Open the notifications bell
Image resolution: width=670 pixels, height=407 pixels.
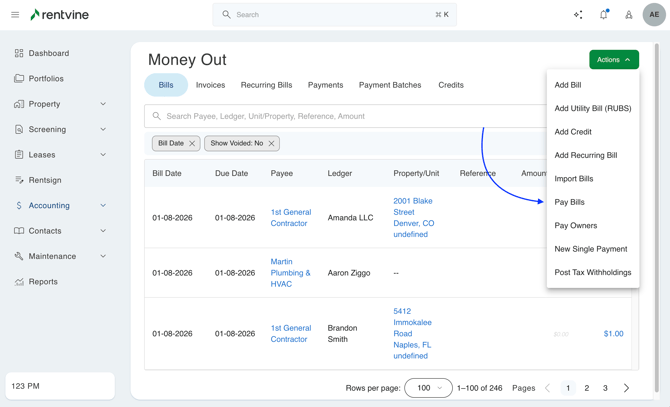(603, 15)
